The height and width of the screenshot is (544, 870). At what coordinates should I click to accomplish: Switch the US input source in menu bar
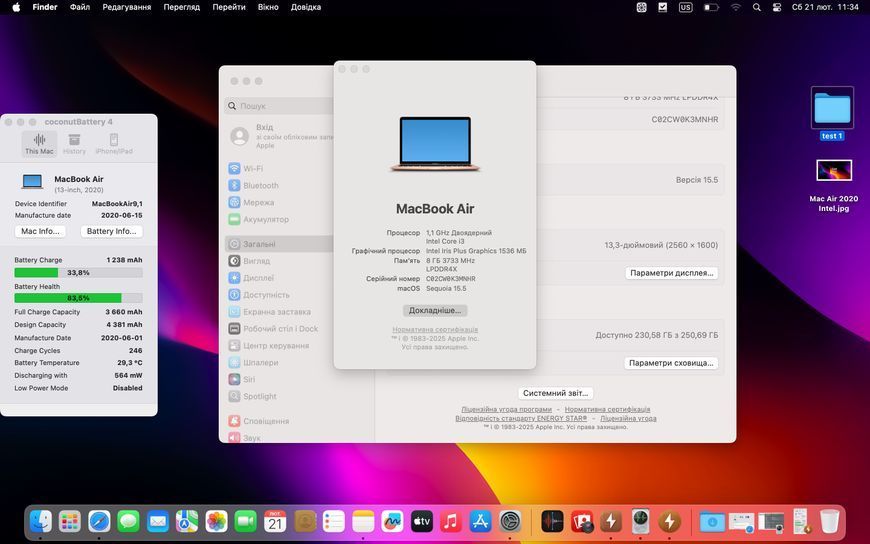pyautogui.click(x=686, y=7)
